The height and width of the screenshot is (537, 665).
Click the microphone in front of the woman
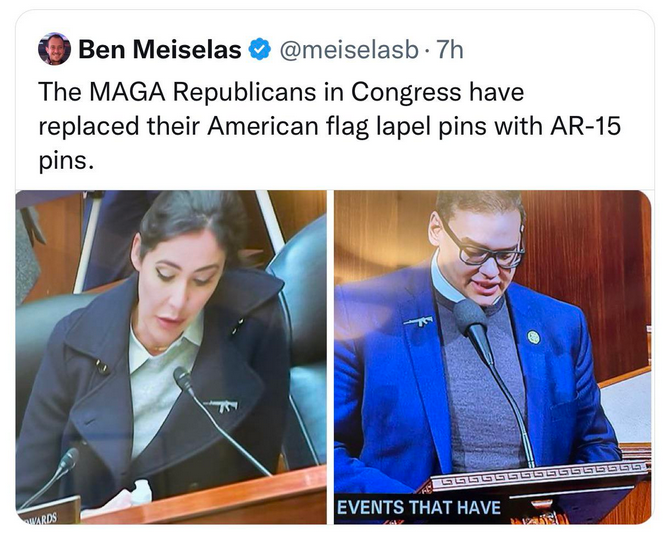[x=184, y=379]
